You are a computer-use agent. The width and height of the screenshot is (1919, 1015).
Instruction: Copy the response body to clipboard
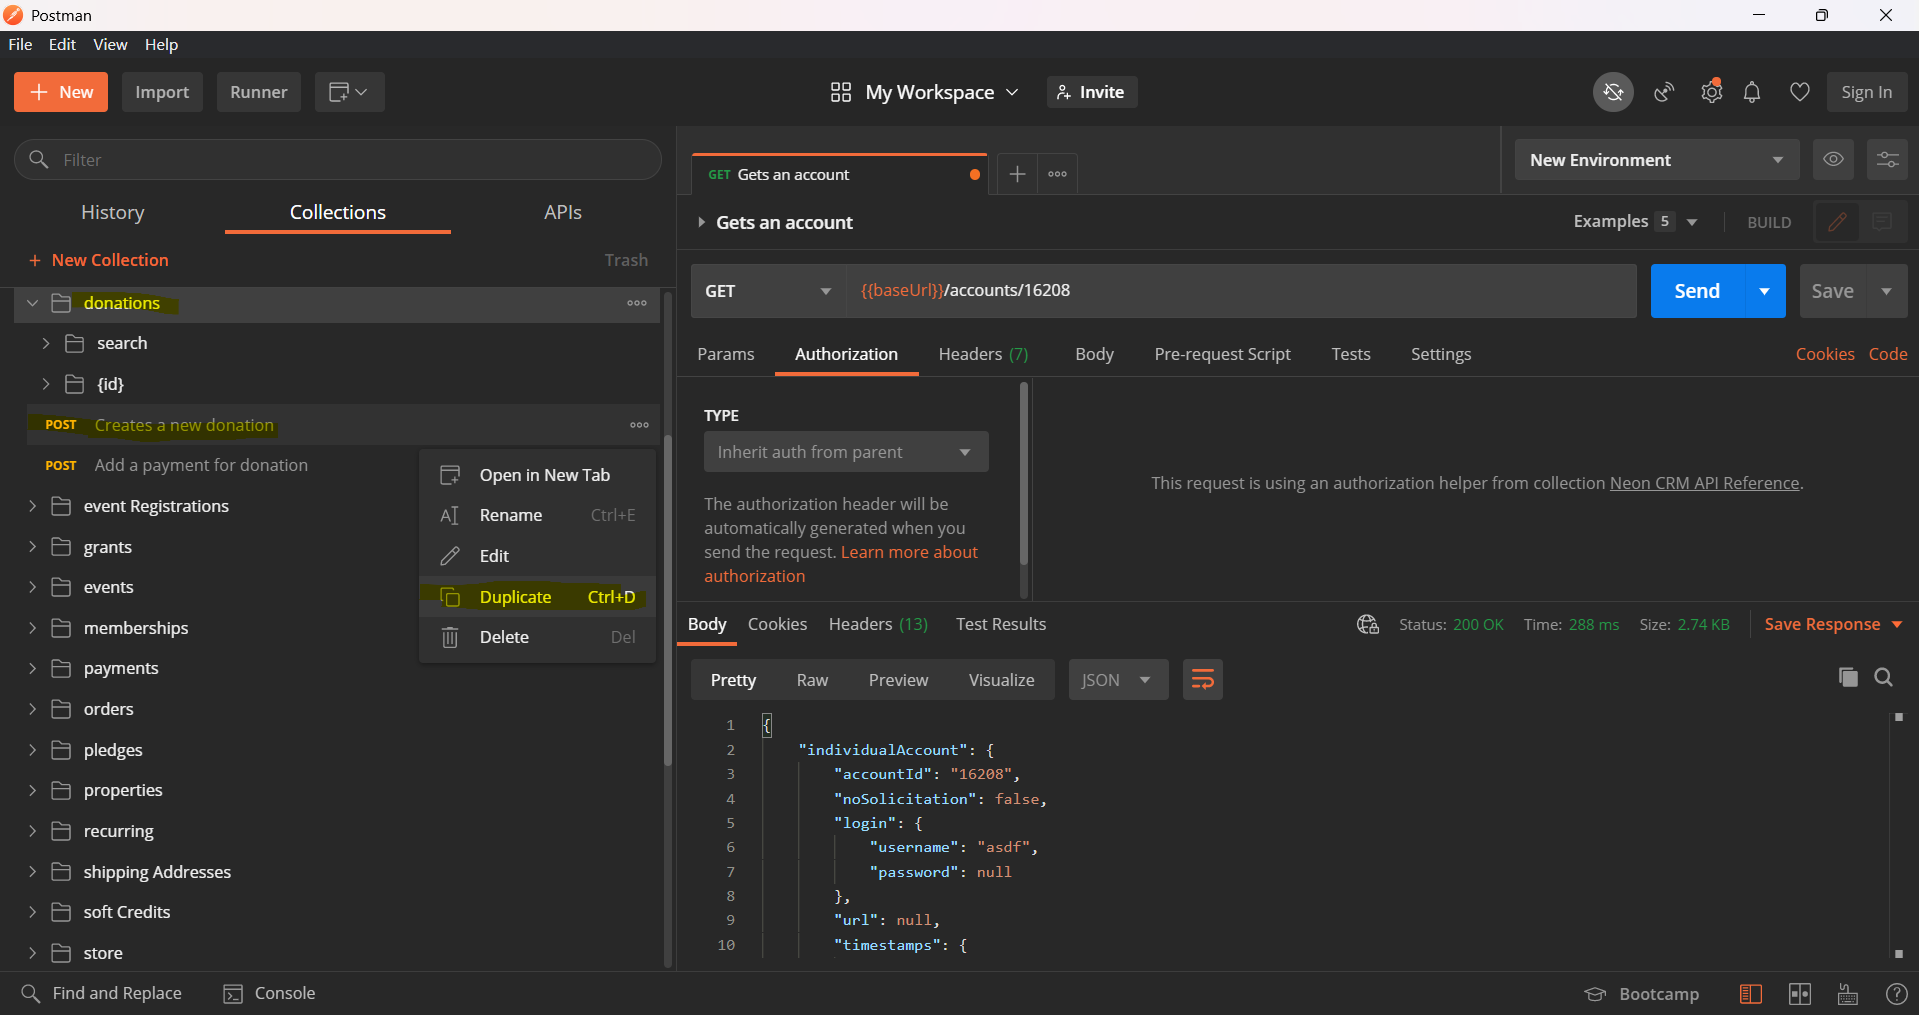1848,677
